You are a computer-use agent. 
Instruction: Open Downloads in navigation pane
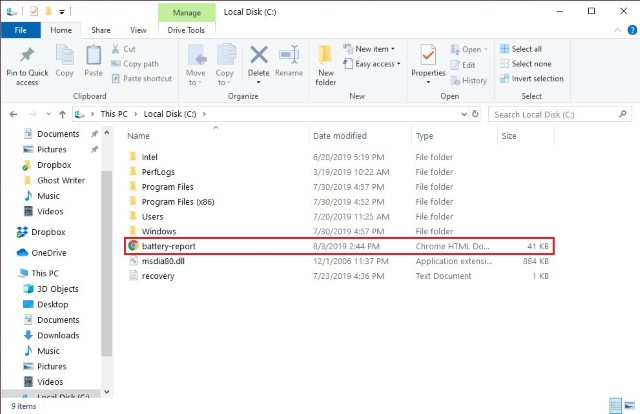tap(51, 335)
